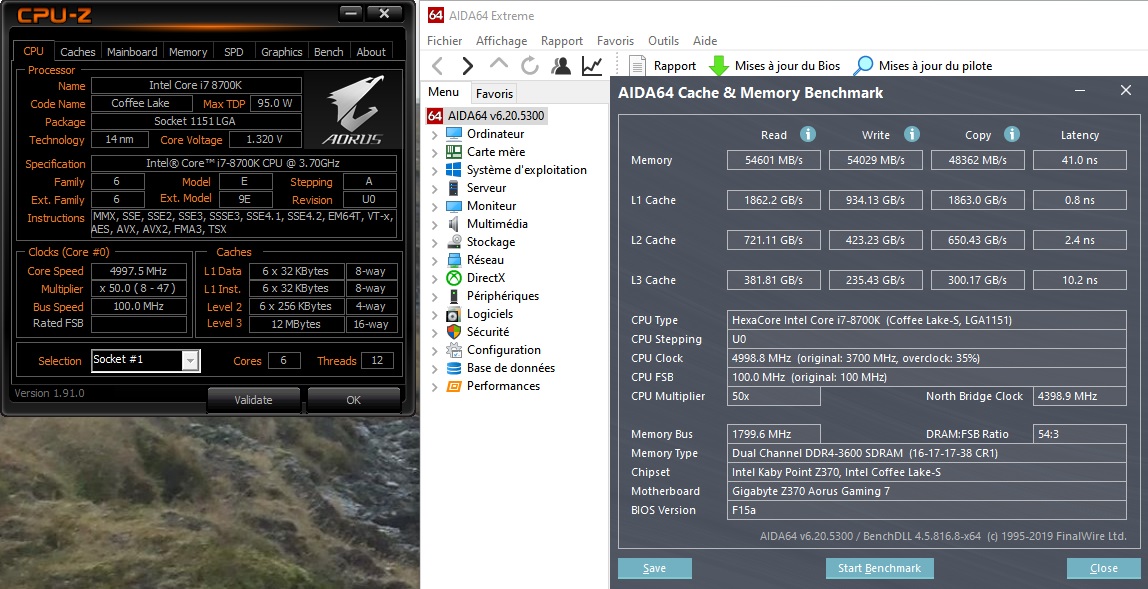The height and width of the screenshot is (589, 1148).
Task: Switch to the Memory tab in CPU-Z
Action: point(188,52)
